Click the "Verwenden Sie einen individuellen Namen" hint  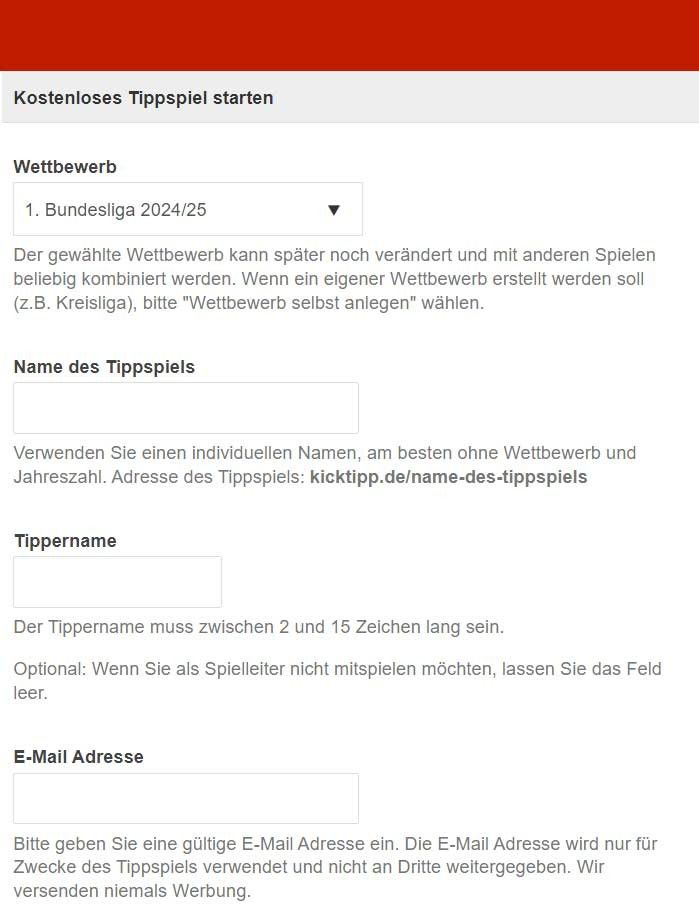324,453
